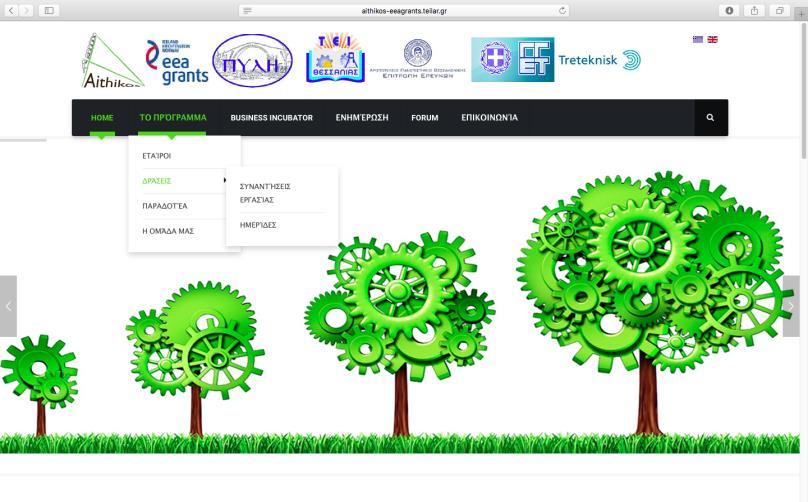Switch language with Greek flag icon
Image resolution: width=808 pixels, height=502 pixels.
click(698, 39)
